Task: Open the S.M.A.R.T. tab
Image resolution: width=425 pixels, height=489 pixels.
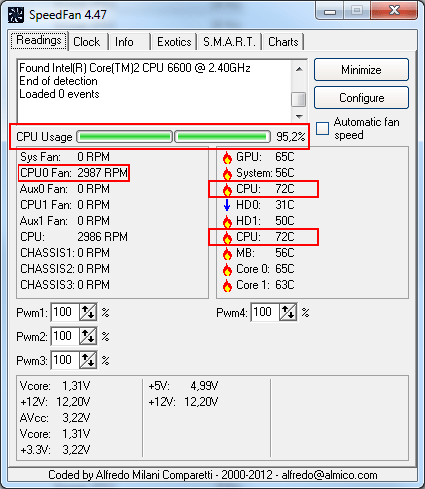Action: tap(229, 42)
